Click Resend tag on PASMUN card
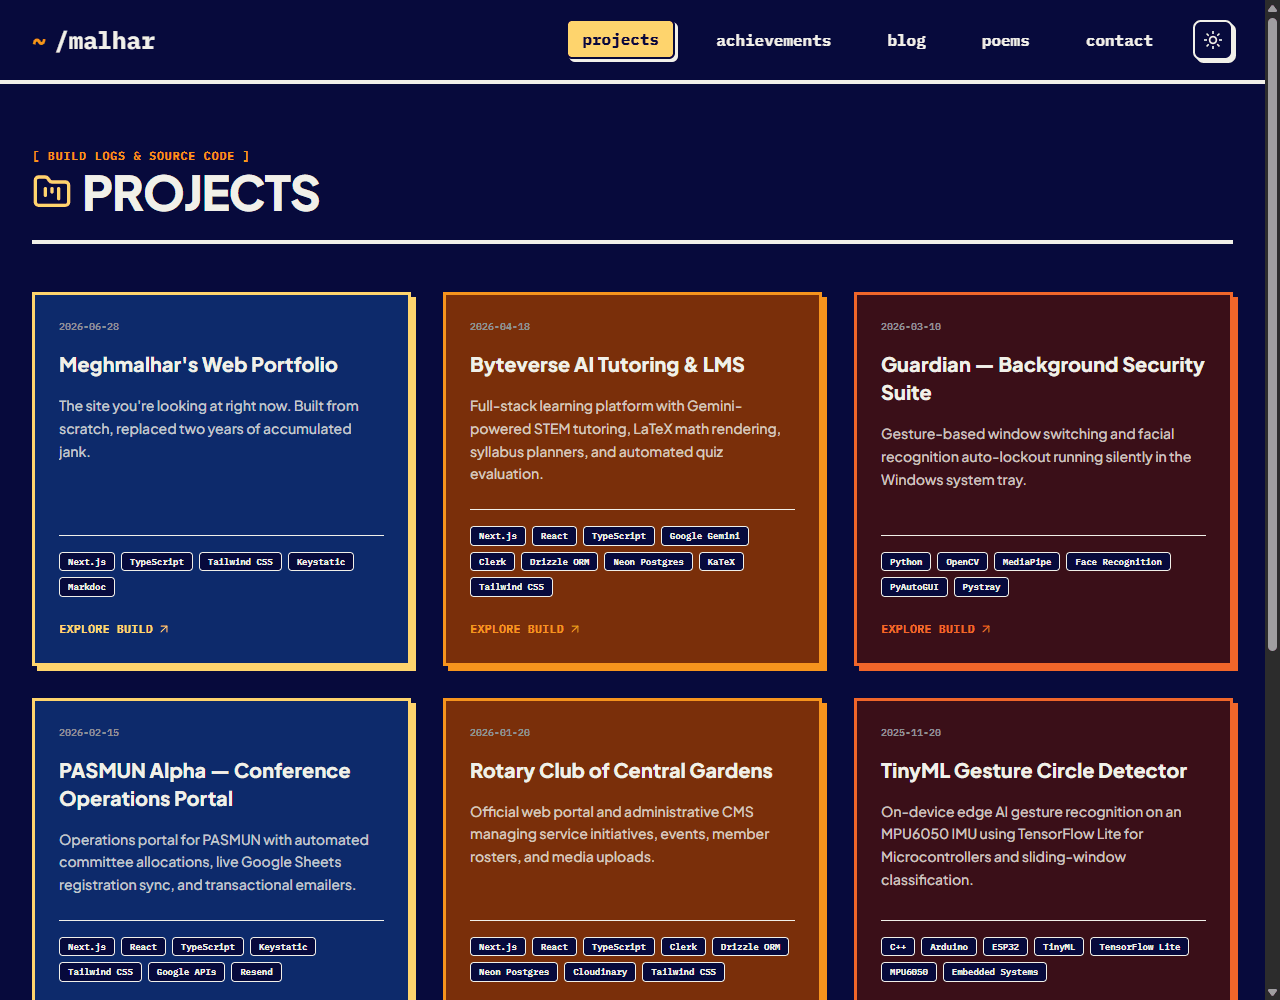Viewport: 1280px width, 1000px height. (256, 972)
